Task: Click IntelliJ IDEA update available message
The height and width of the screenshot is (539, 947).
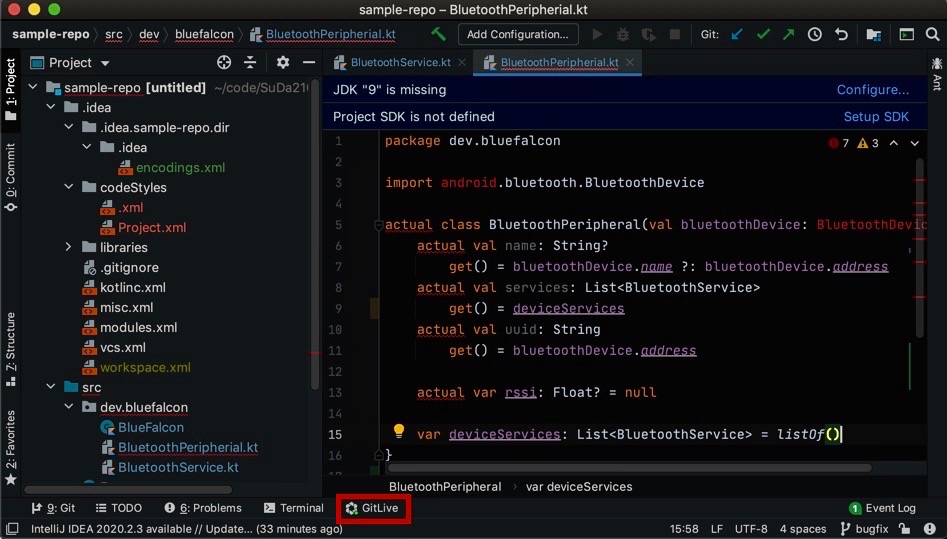Action: click(187, 529)
